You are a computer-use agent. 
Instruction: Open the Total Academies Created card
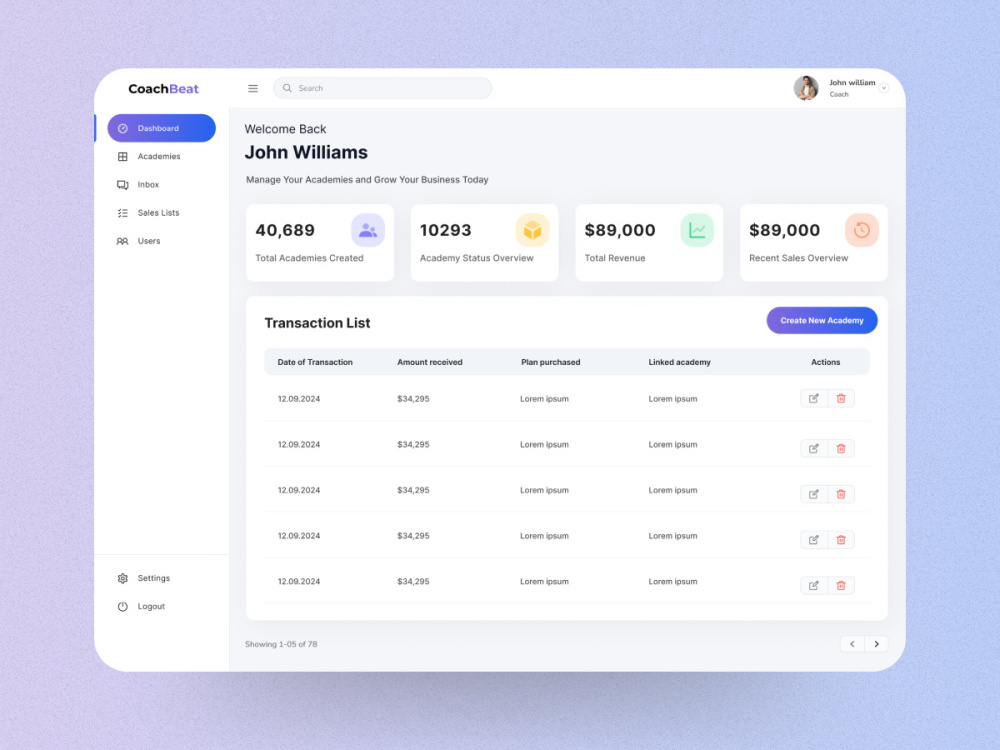pos(320,243)
